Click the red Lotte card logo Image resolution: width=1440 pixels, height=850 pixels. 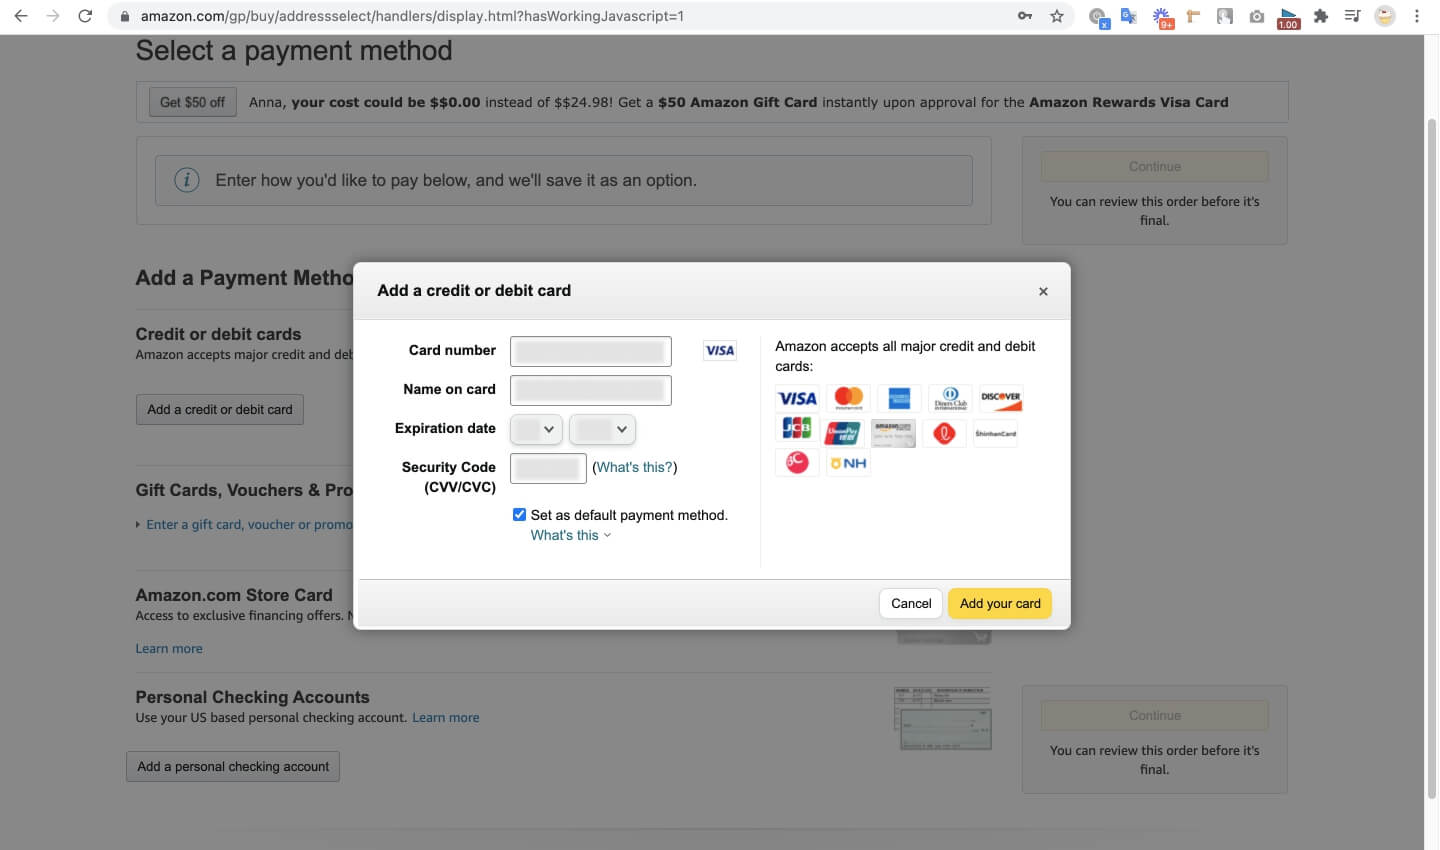point(945,433)
